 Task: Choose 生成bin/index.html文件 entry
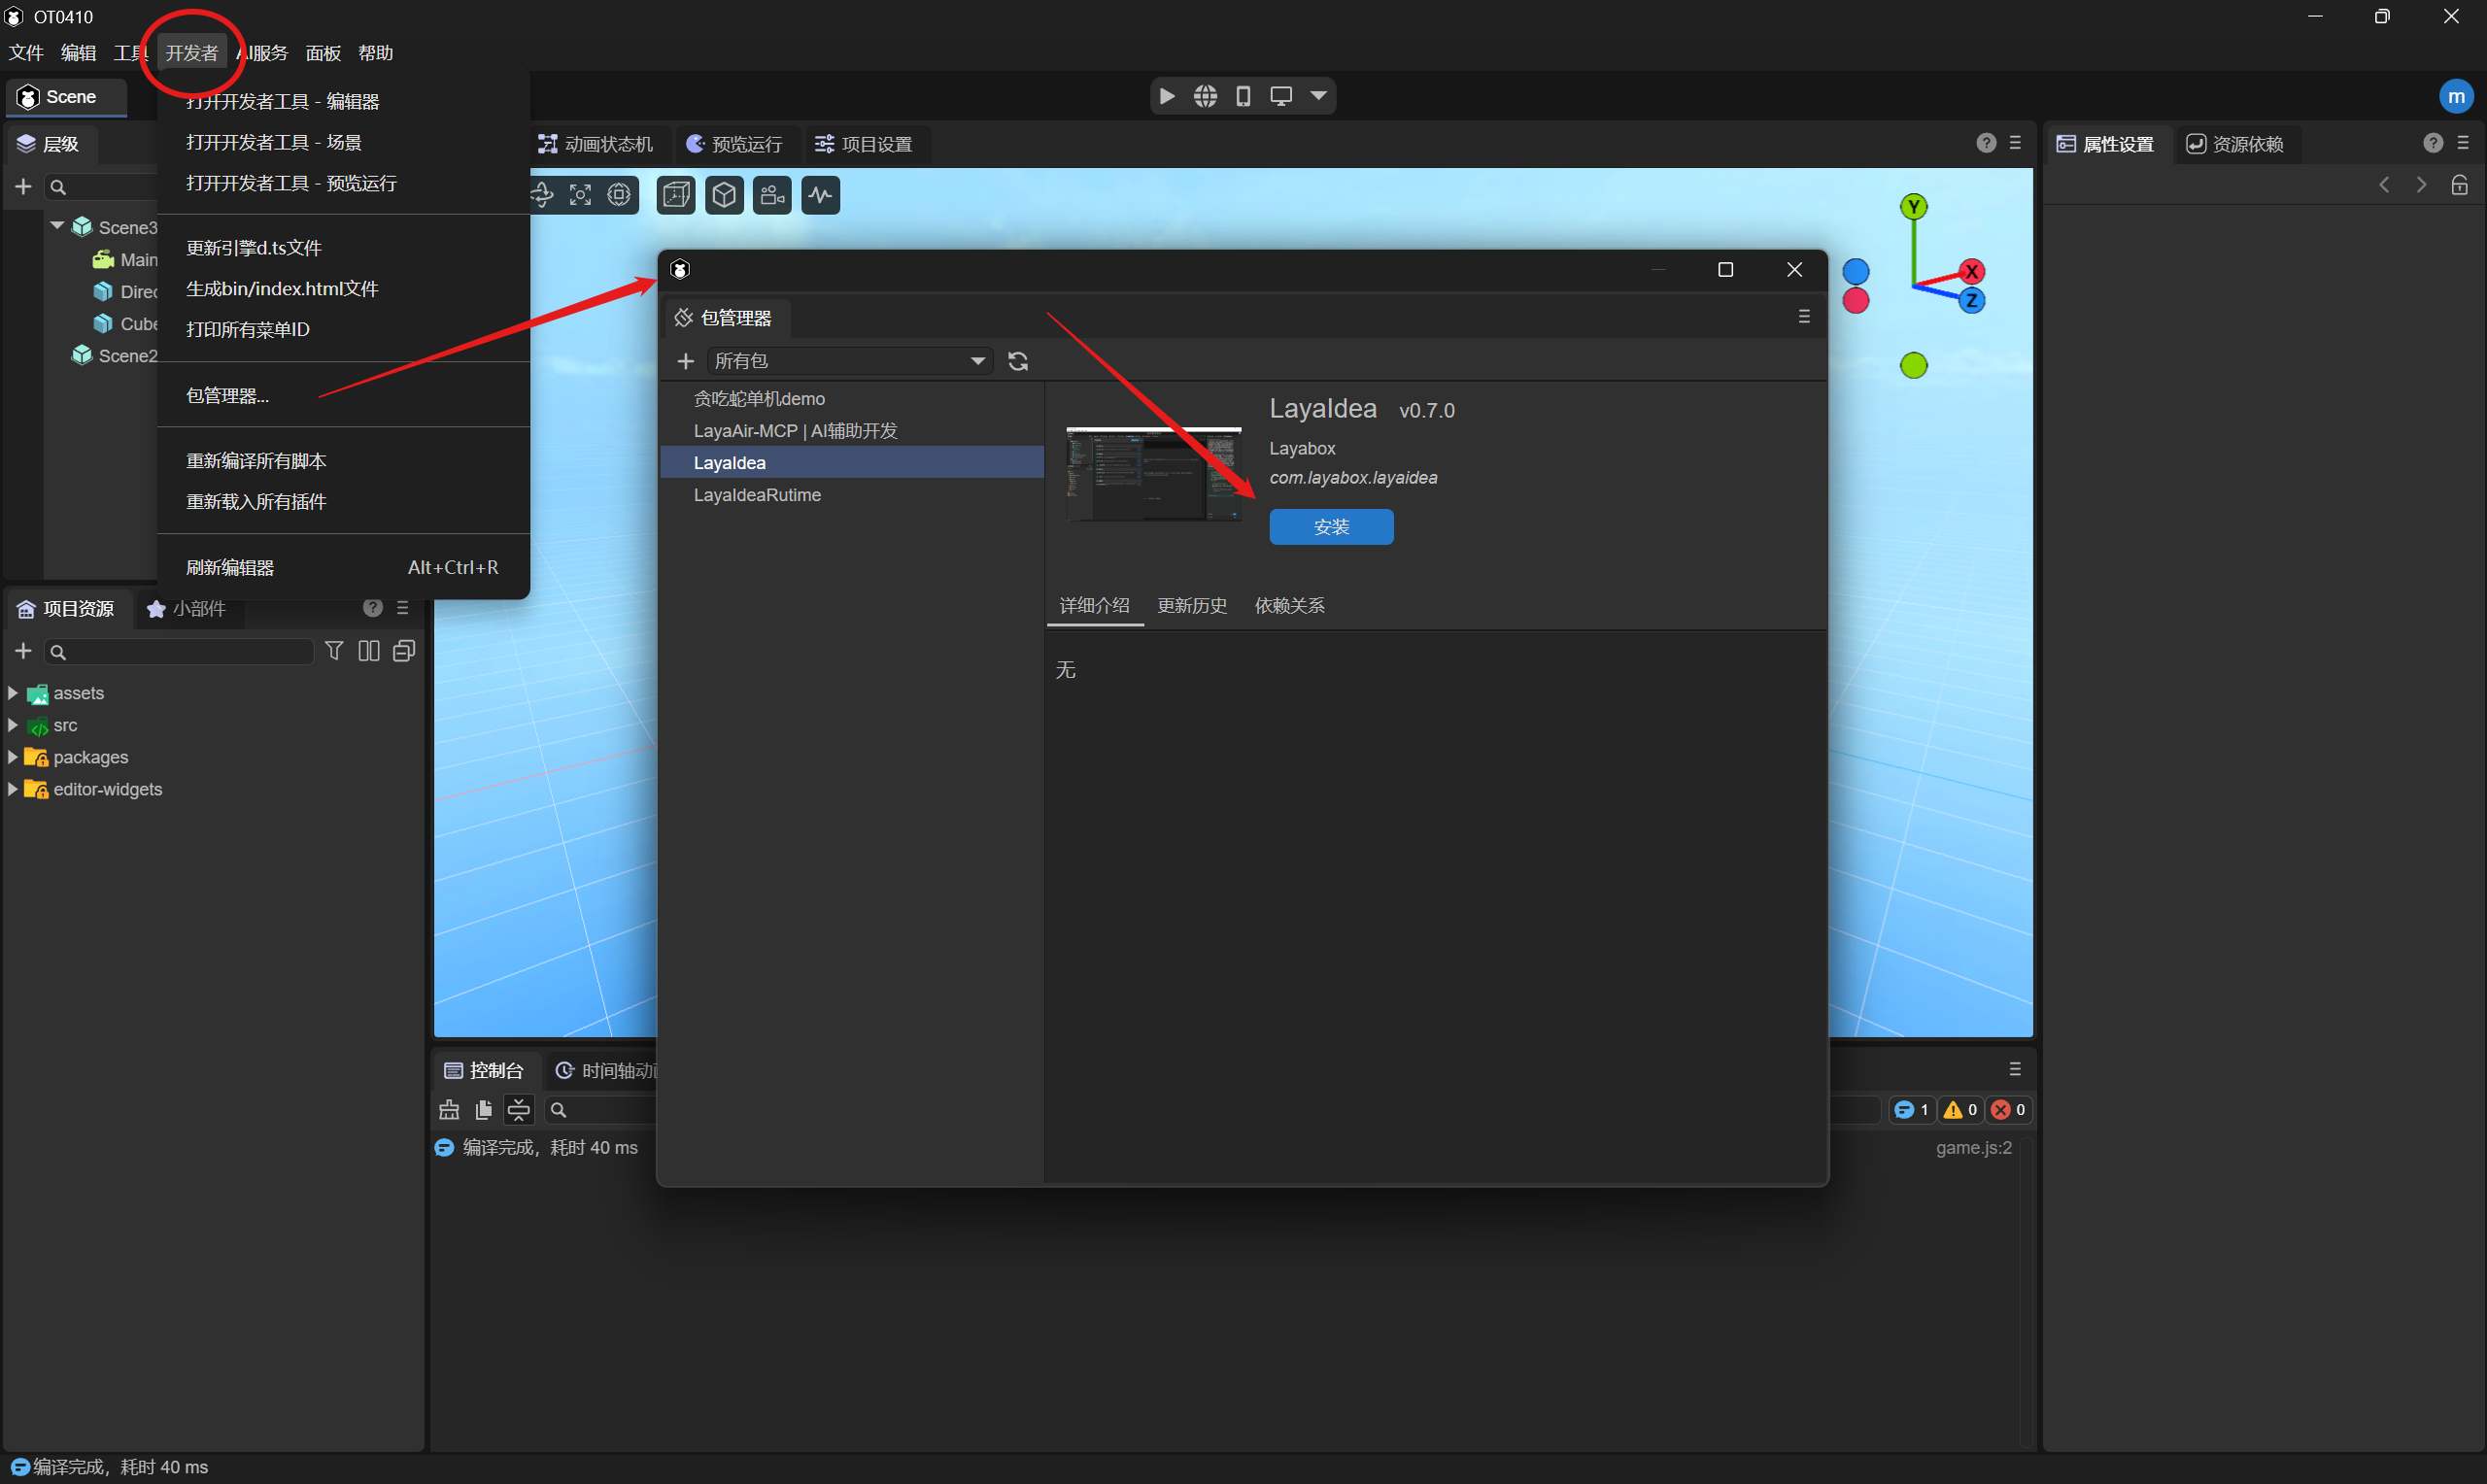[x=343, y=289]
